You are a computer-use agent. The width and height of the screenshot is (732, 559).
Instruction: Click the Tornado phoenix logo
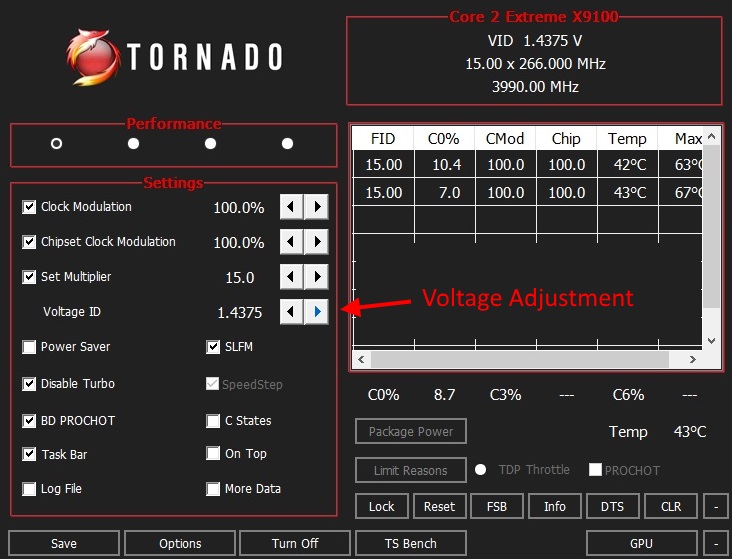92,57
